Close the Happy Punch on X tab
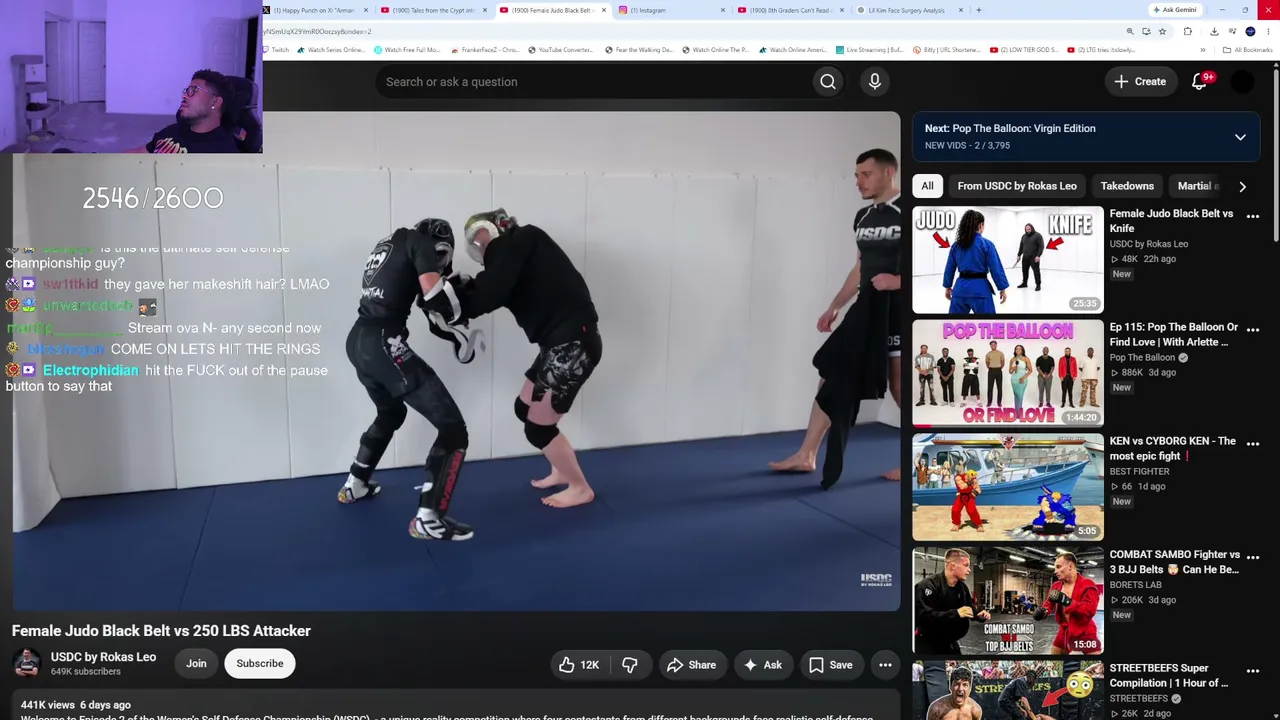This screenshot has height=720, width=1280. (x=366, y=10)
